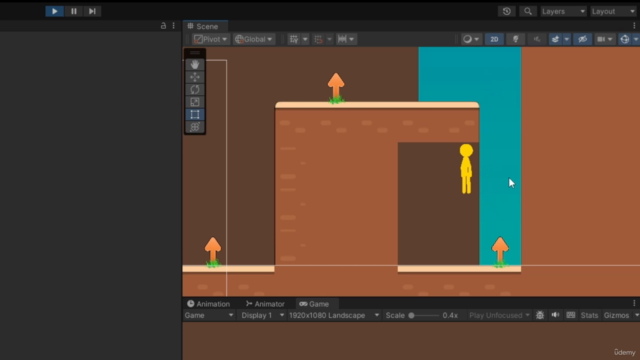Toggle the Stats button

[x=589, y=316]
